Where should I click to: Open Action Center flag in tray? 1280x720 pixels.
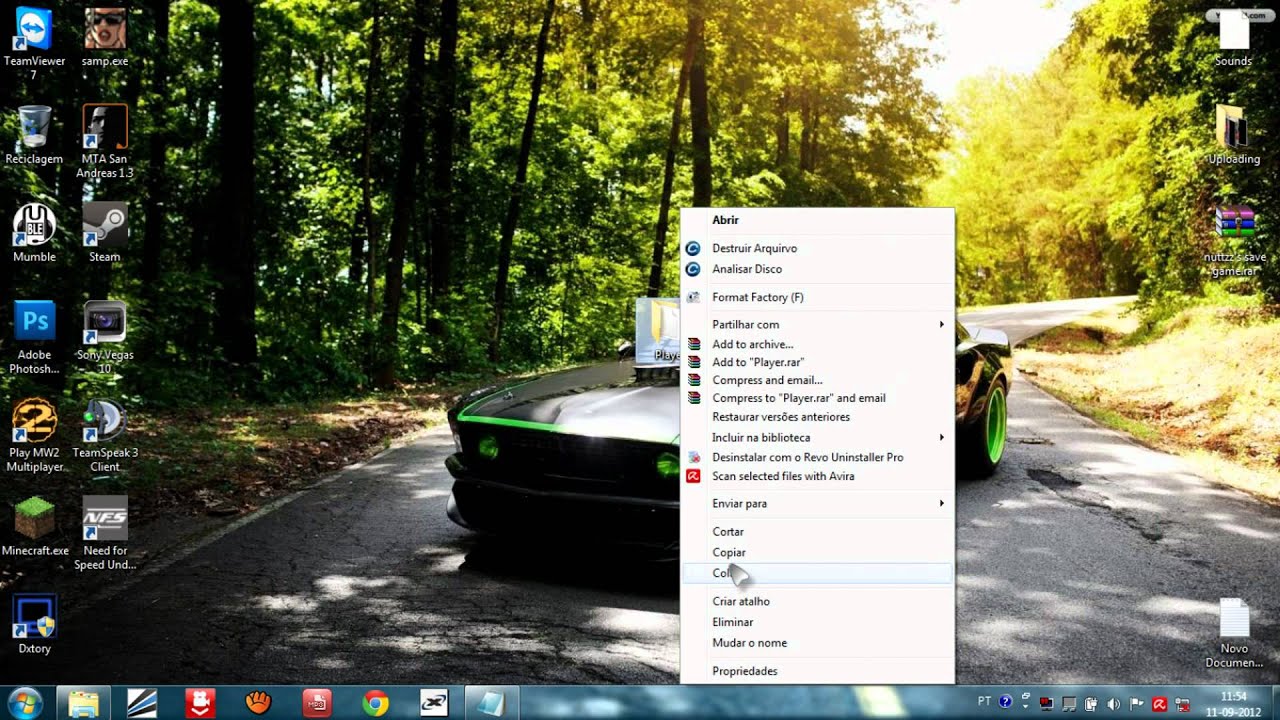(x=1136, y=703)
